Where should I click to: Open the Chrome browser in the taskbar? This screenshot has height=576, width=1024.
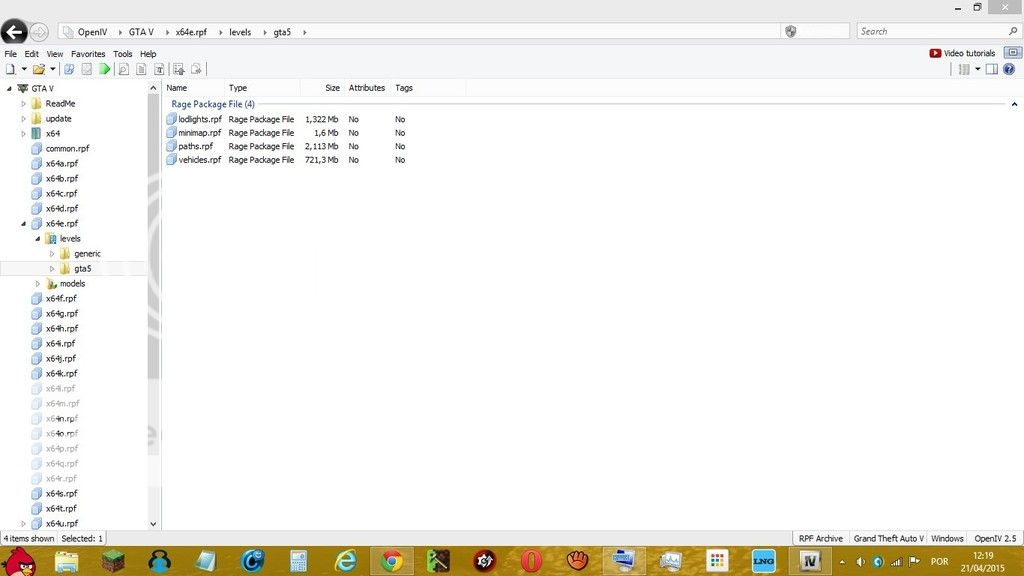(x=392, y=561)
